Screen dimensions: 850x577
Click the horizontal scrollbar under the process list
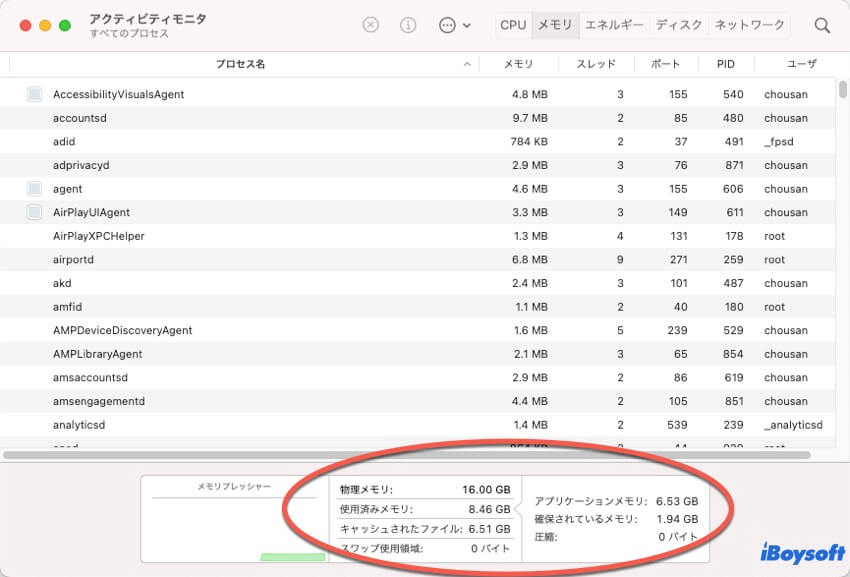[x=407, y=455]
